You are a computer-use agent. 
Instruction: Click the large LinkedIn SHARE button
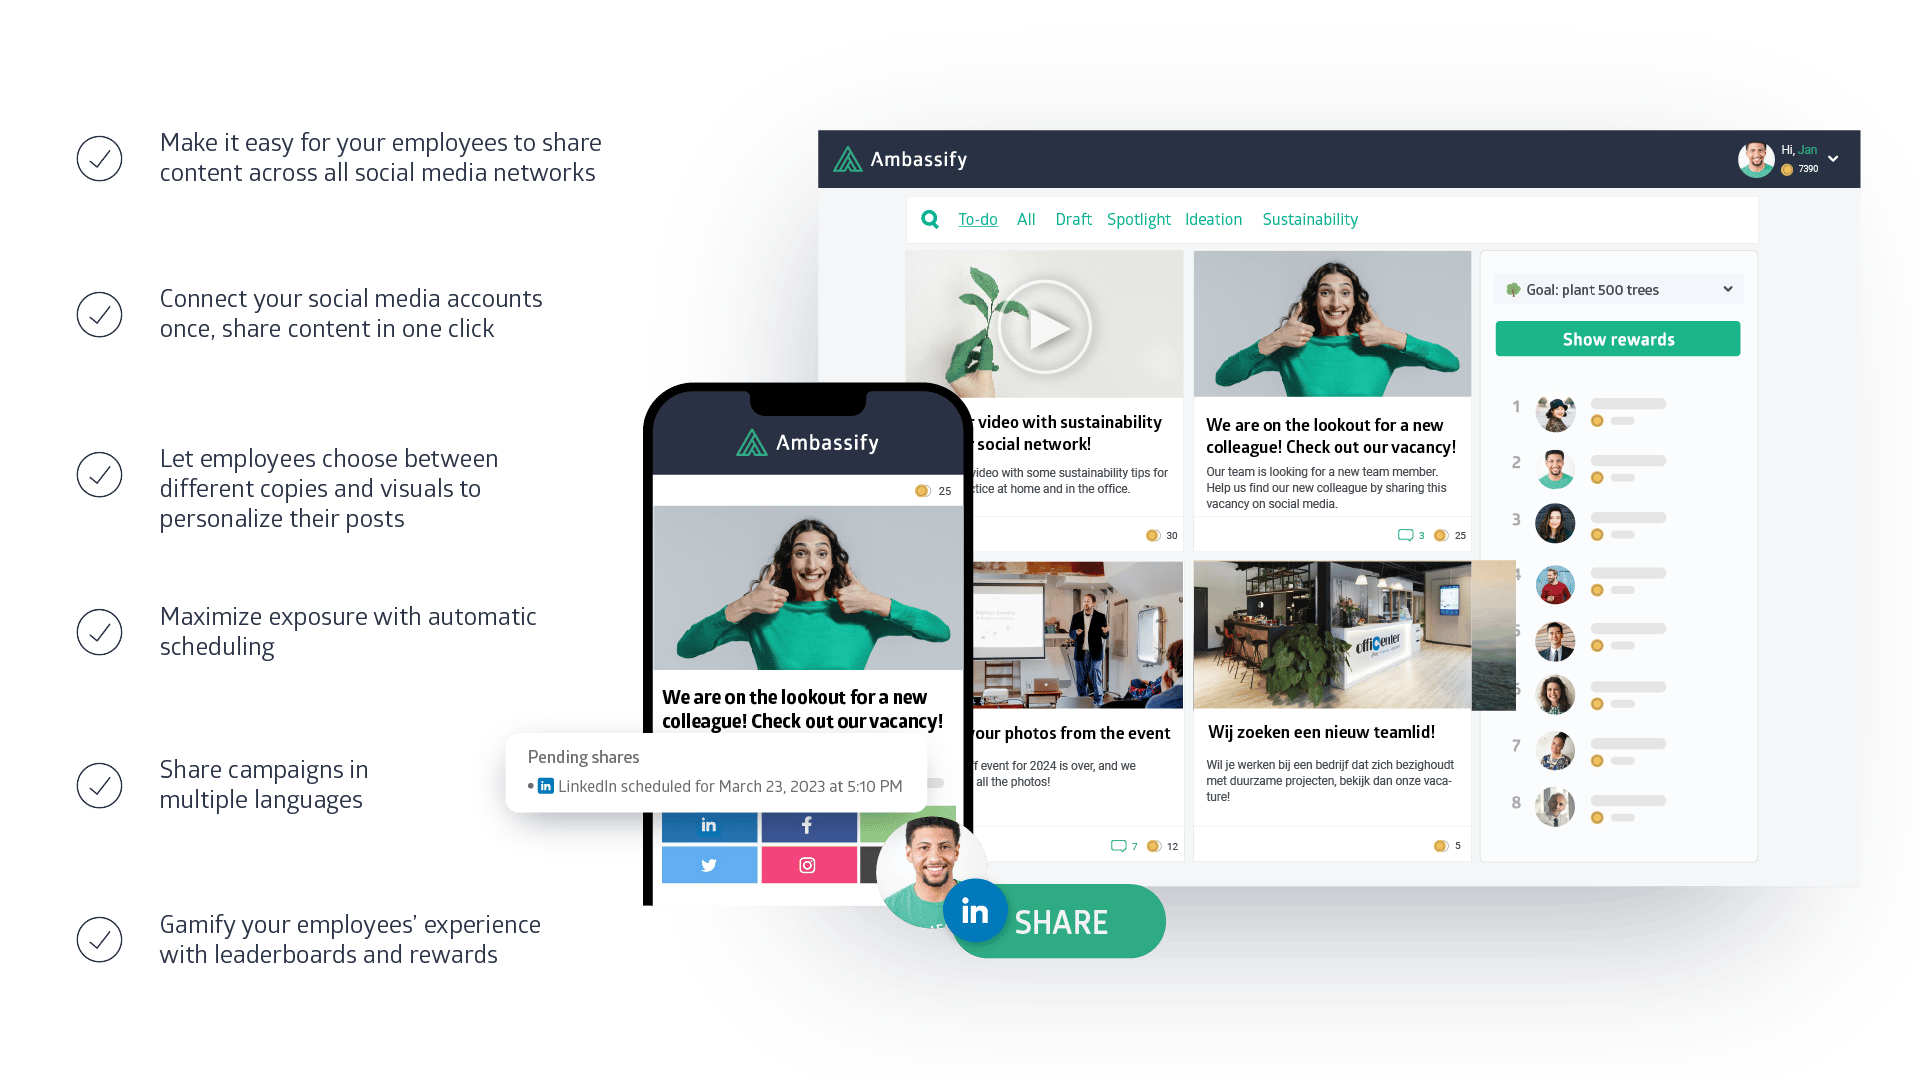pyautogui.click(x=1055, y=919)
